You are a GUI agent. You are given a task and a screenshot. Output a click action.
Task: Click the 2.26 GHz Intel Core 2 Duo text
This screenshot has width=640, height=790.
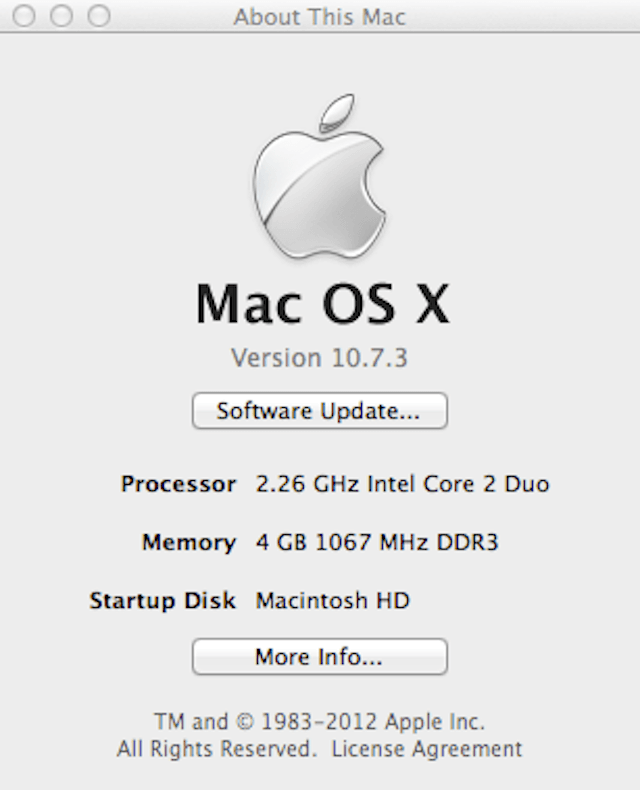point(402,484)
